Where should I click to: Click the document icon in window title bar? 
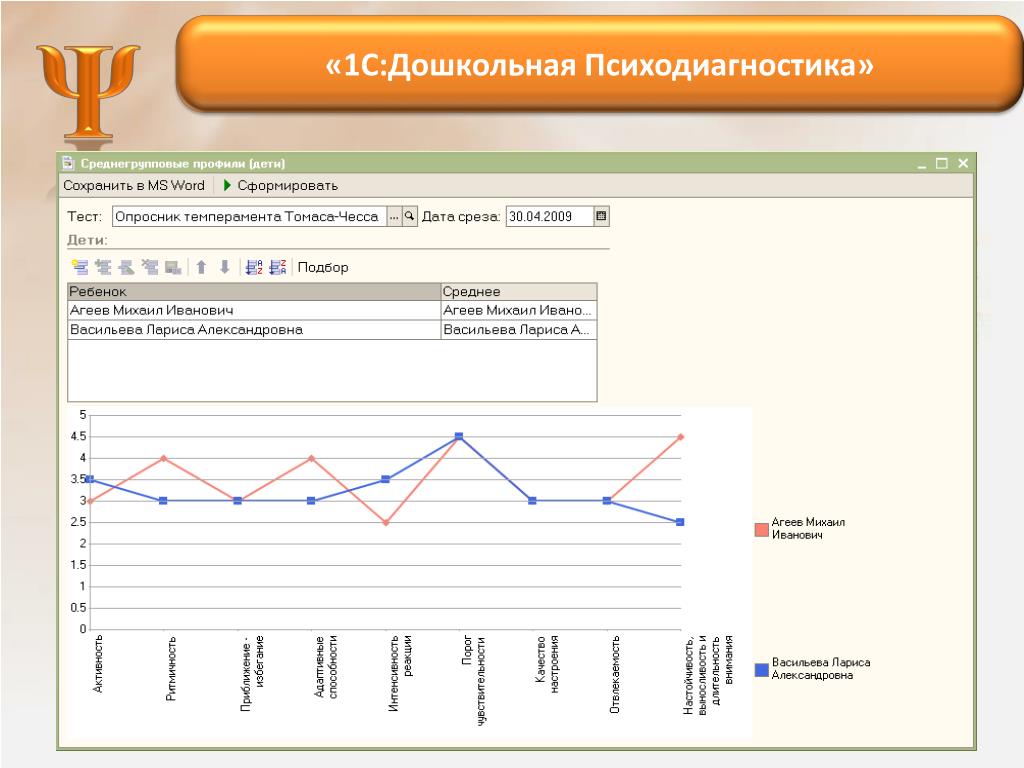pyautogui.click(x=68, y=163)
